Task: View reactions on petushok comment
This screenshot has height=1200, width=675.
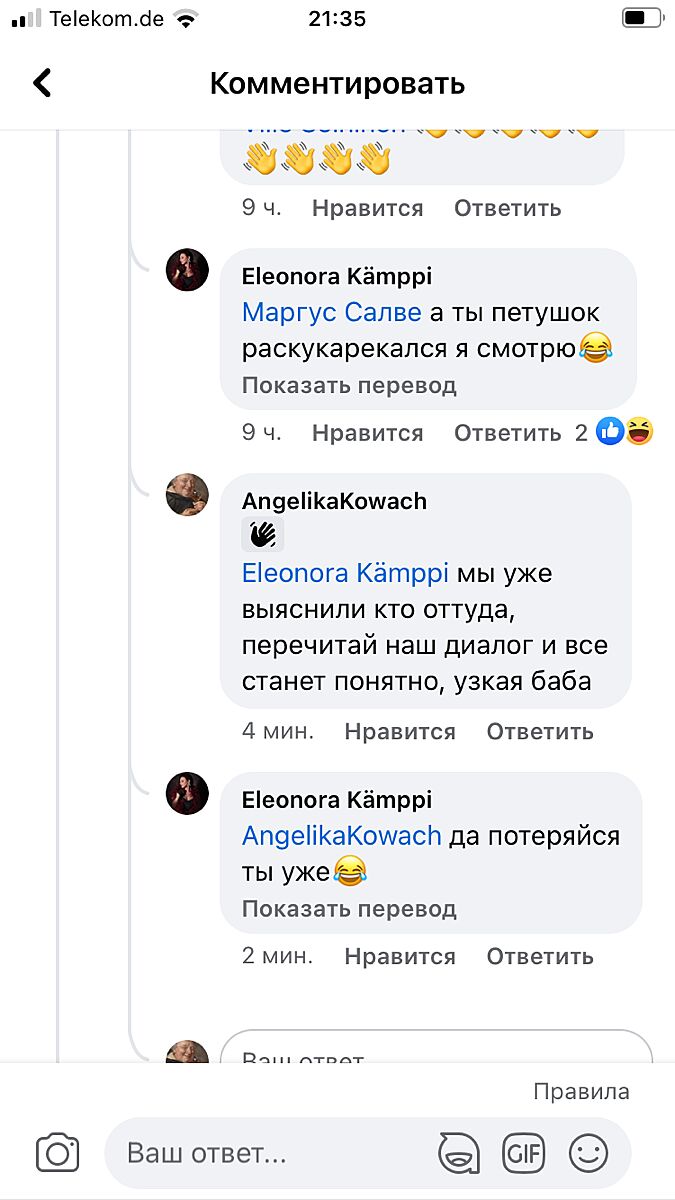Action: pos(623,432)
